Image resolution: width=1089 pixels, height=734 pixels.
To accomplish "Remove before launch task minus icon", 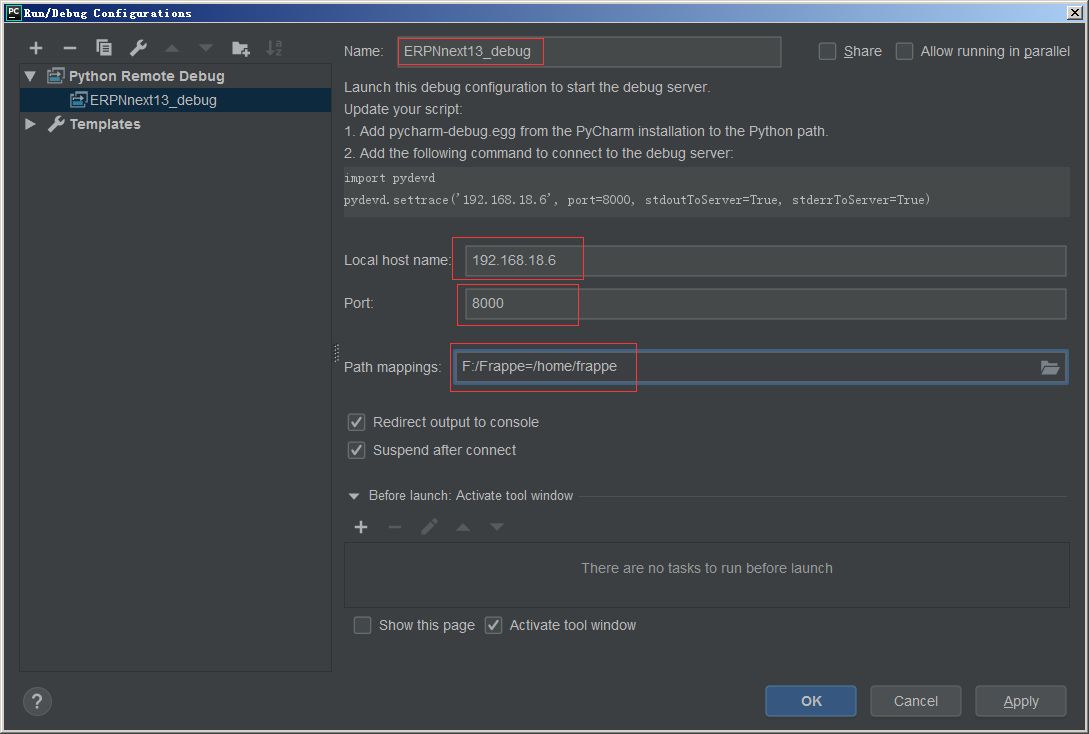I will (x=394, y=527).
